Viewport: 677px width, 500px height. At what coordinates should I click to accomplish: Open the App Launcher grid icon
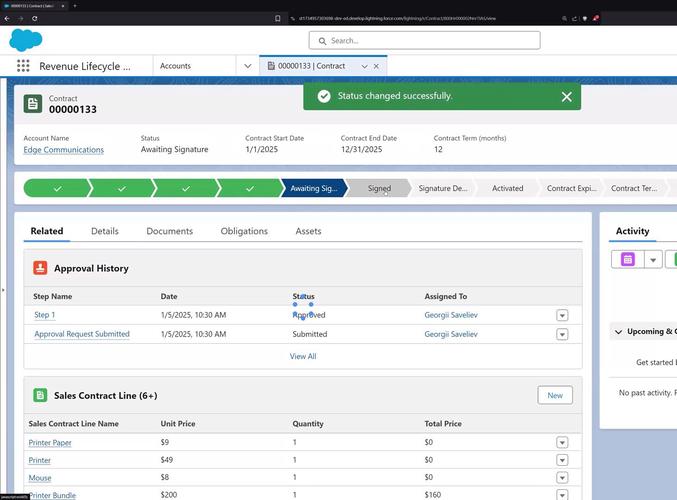coord(23,66)
